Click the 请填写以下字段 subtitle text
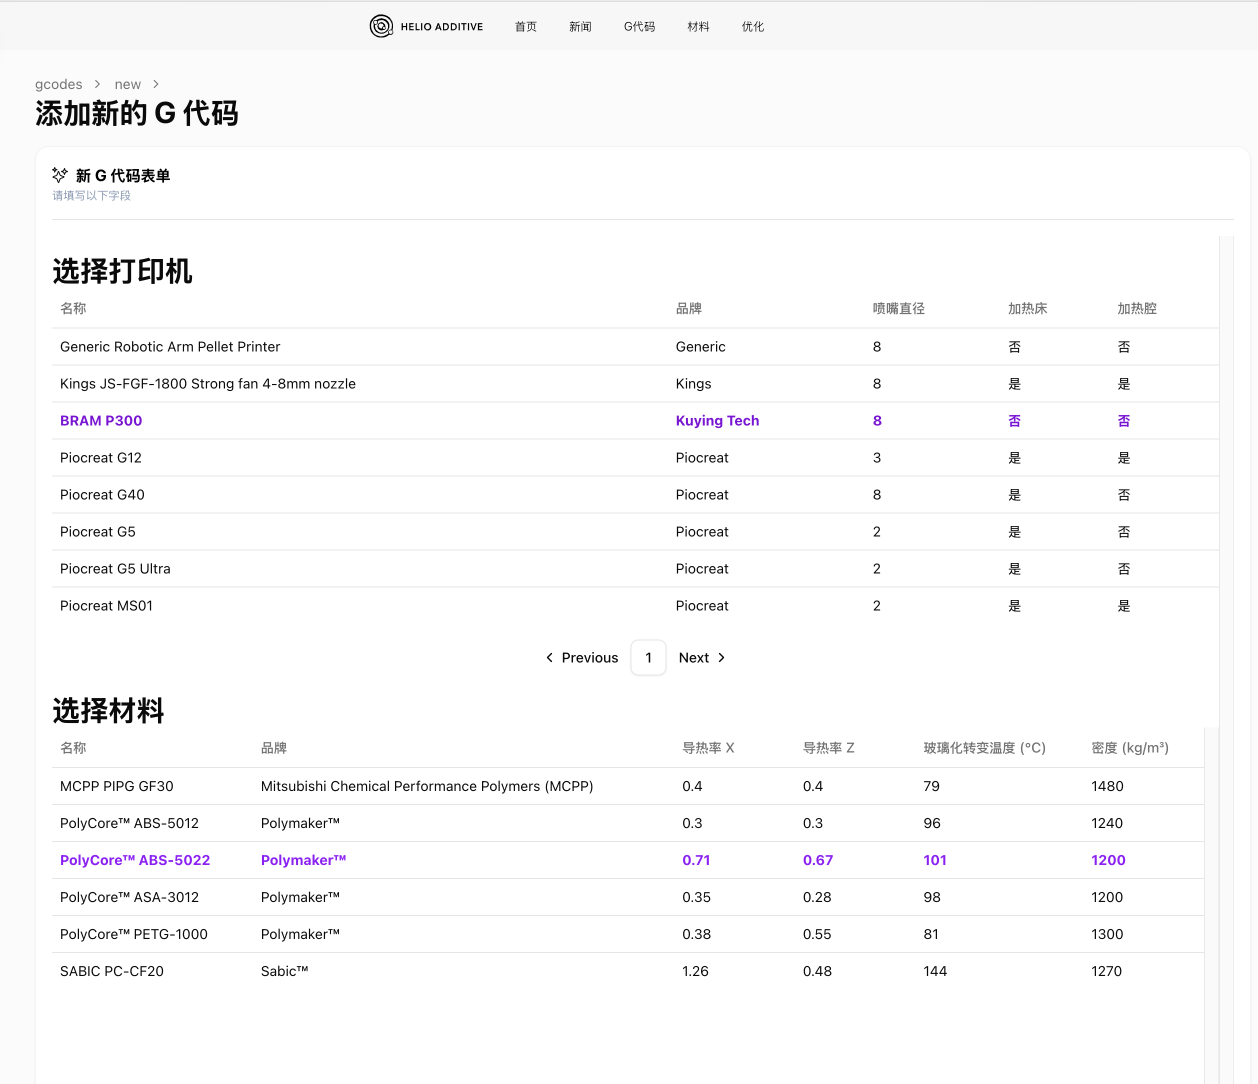 click(x=92, y=196)
